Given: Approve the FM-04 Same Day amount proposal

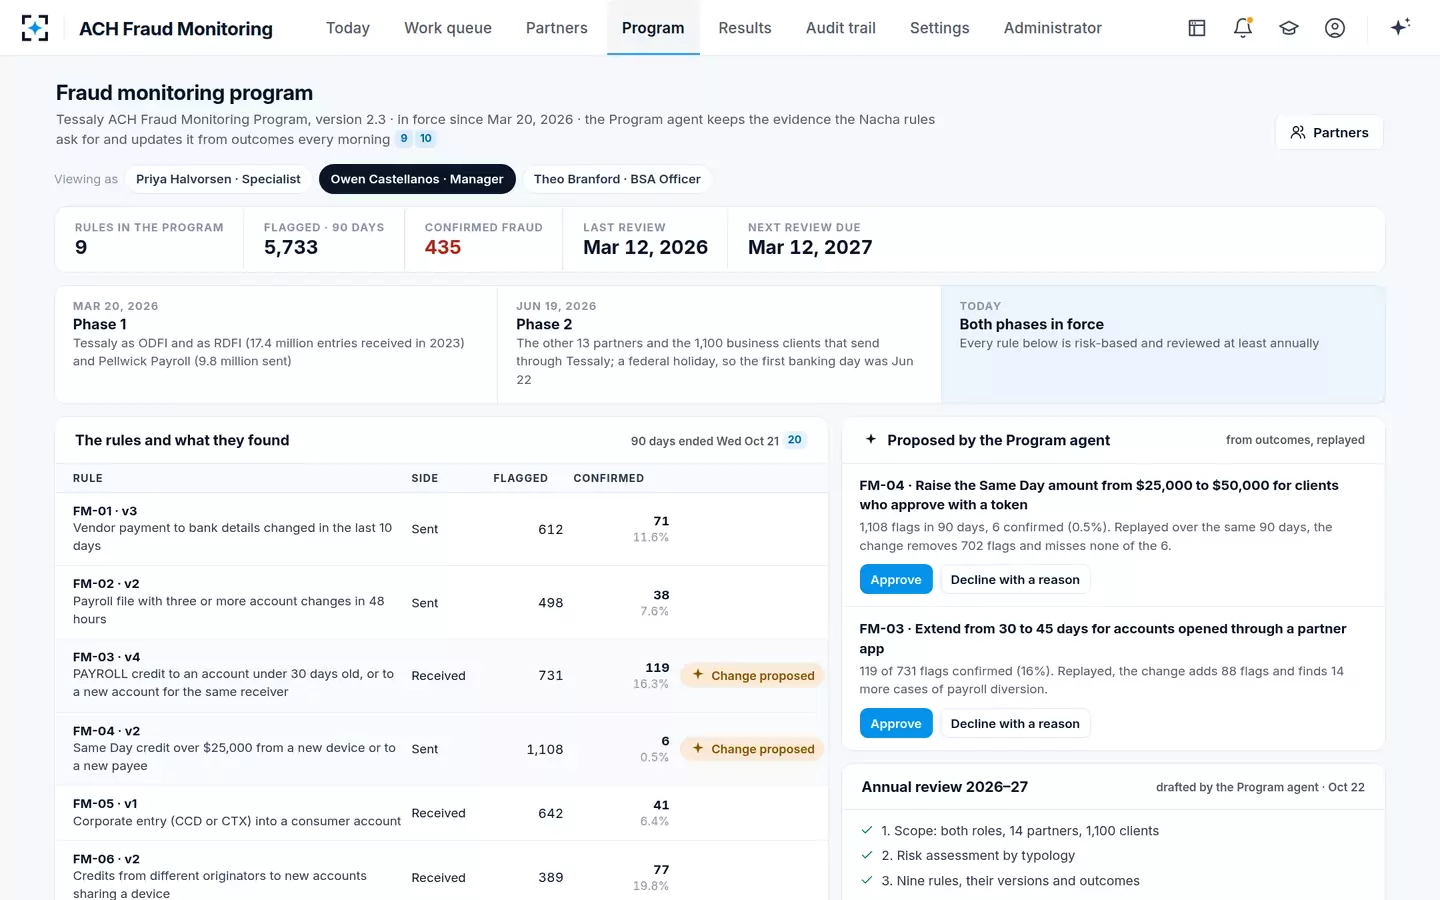Looking at the screenshot, I should pos(896,580).
